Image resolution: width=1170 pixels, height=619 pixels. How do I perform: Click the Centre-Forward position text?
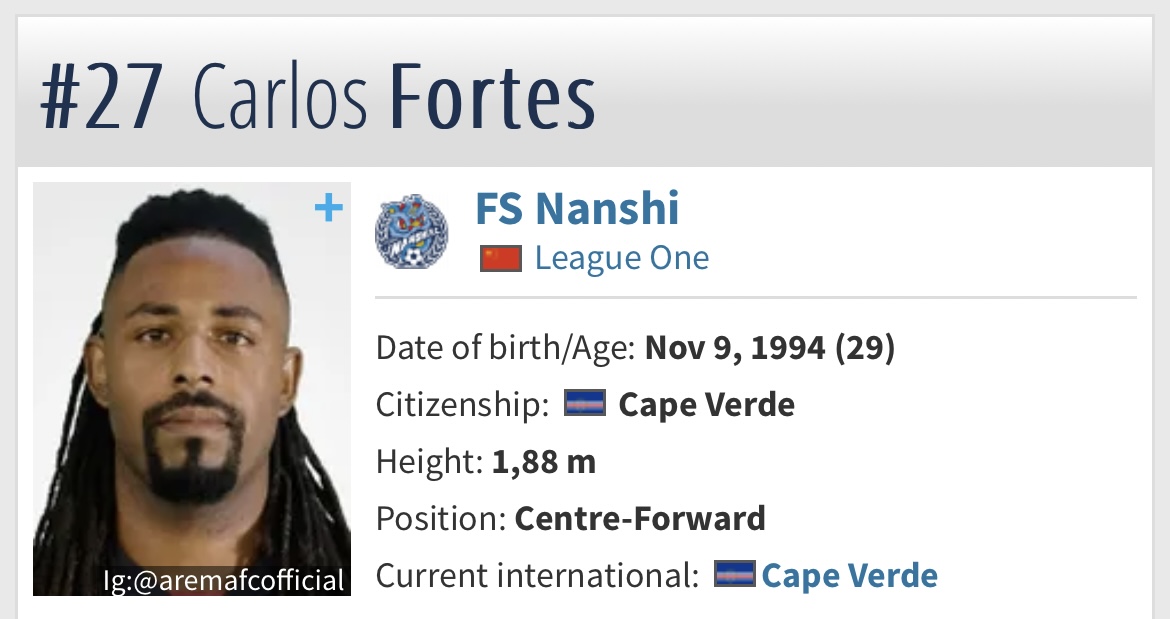point(640,518)
